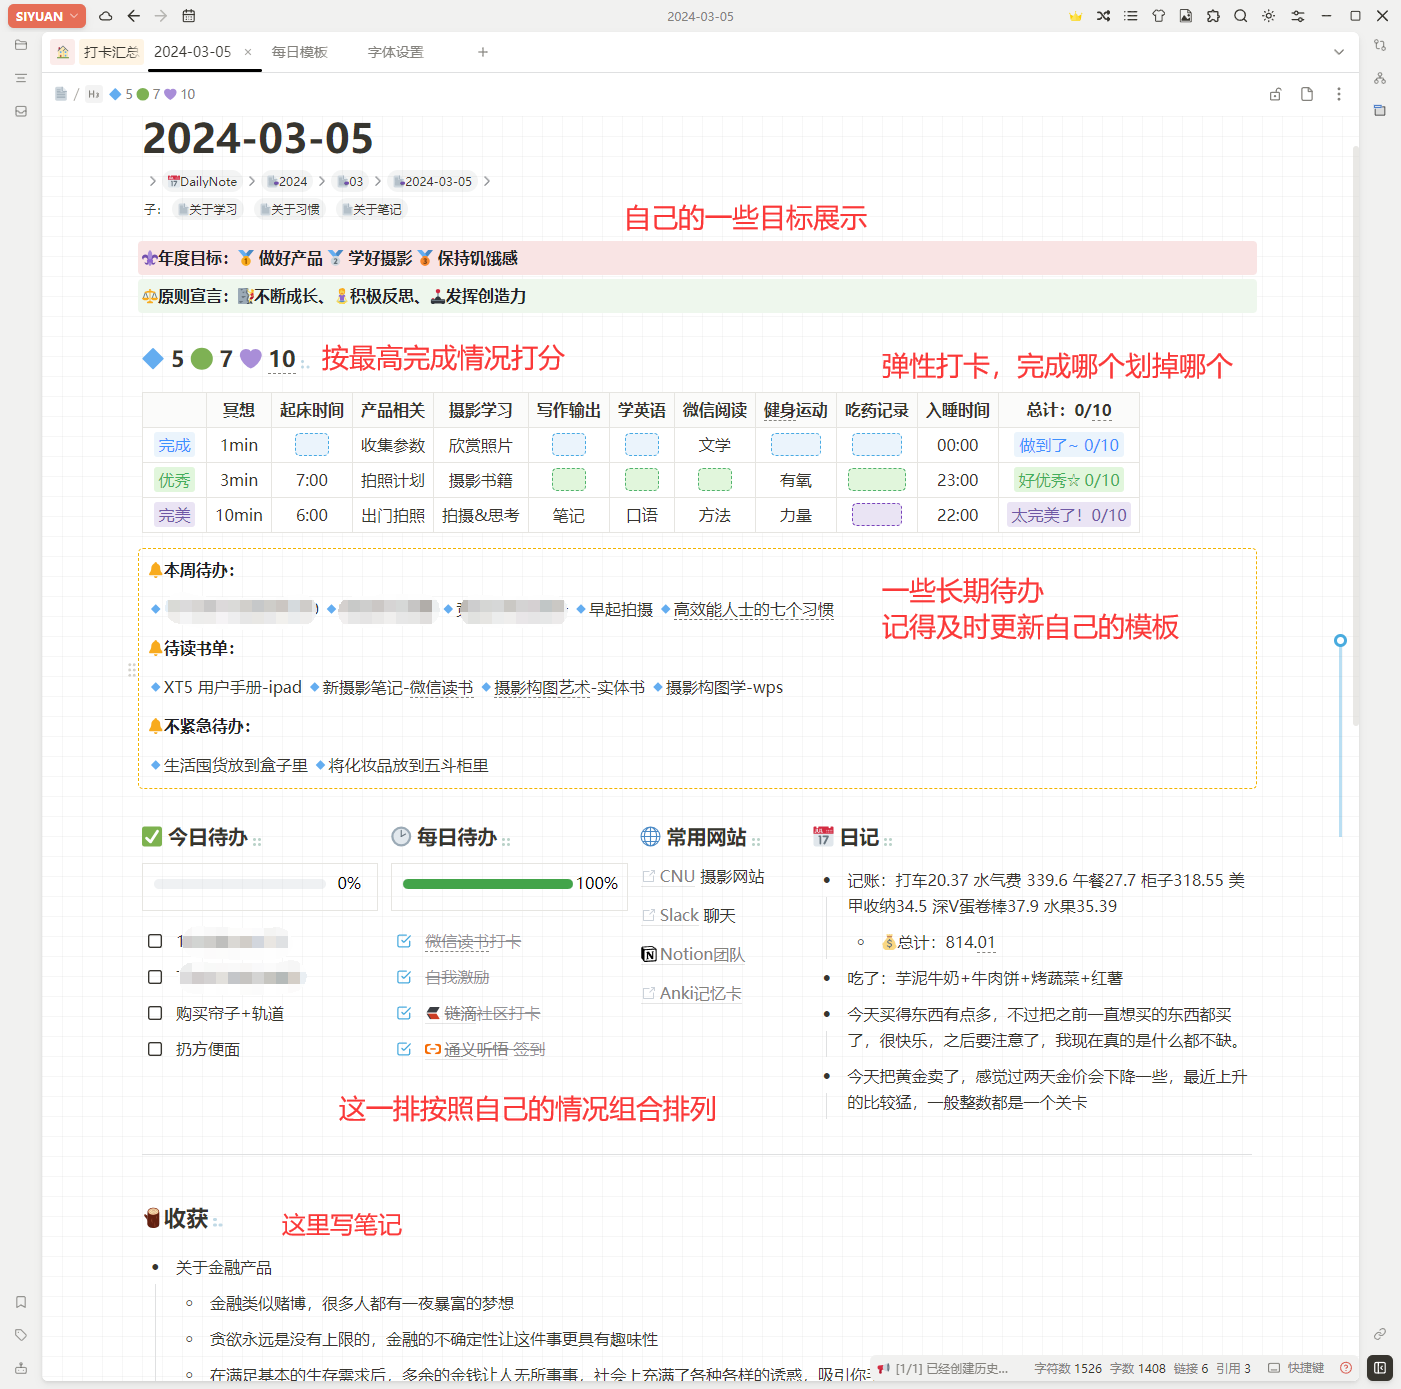Open the backlinks link icon in right dock
The height and width of the screenshot is (1389, 1401).
1380,1334
